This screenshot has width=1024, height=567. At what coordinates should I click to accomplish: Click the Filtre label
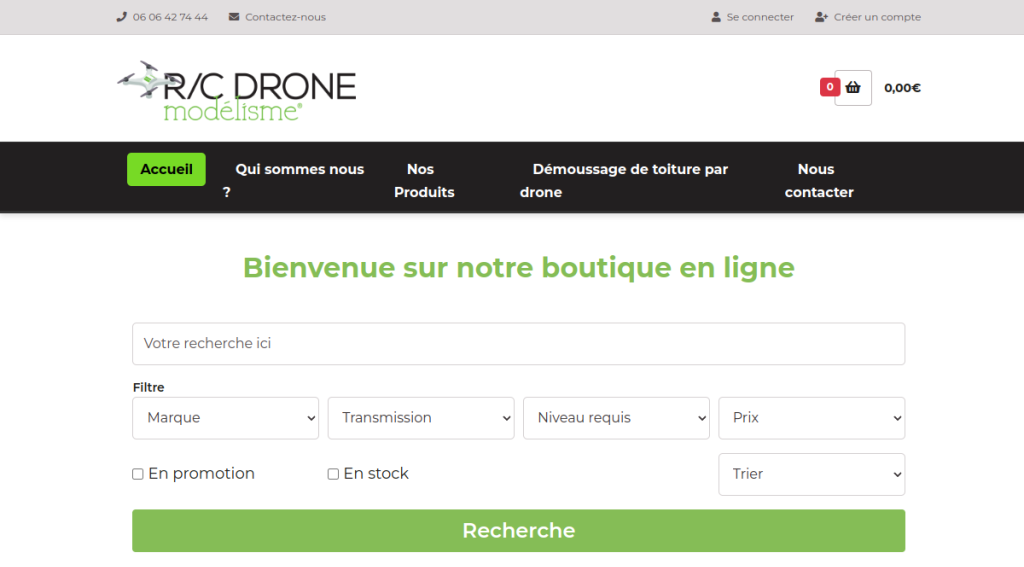[148, 387]
